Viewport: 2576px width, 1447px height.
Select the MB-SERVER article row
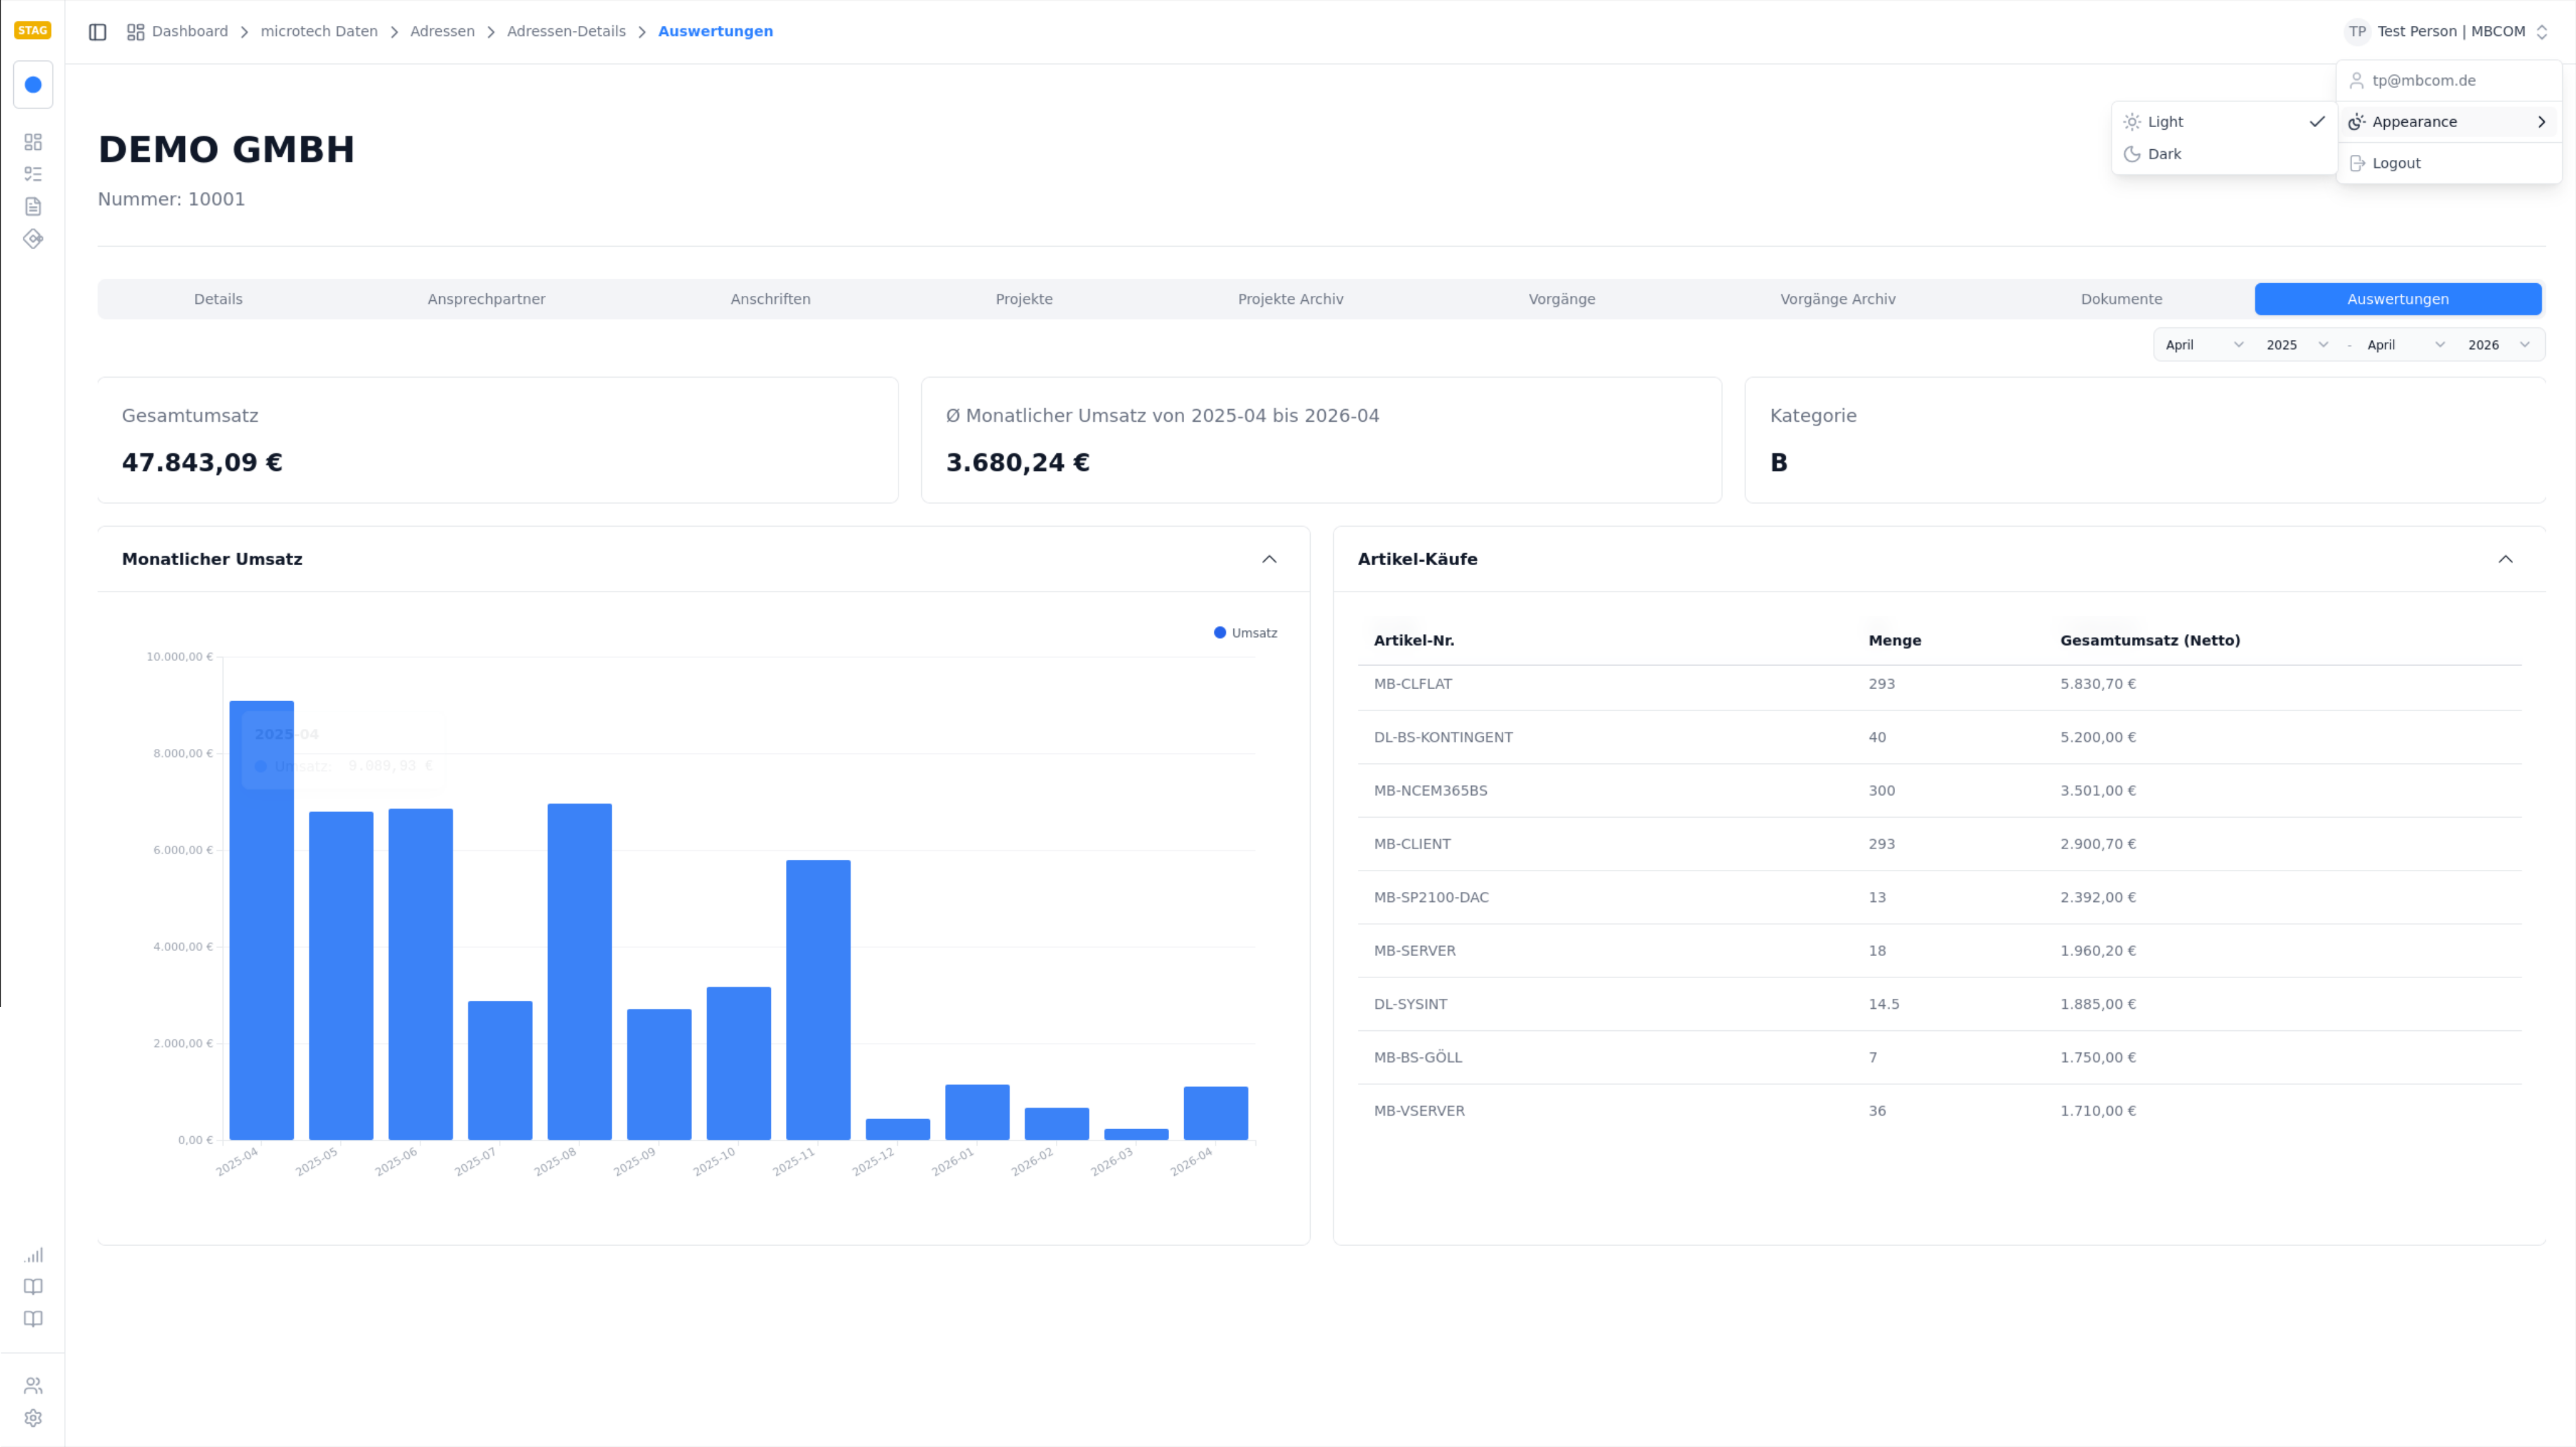click(1939, 951)
